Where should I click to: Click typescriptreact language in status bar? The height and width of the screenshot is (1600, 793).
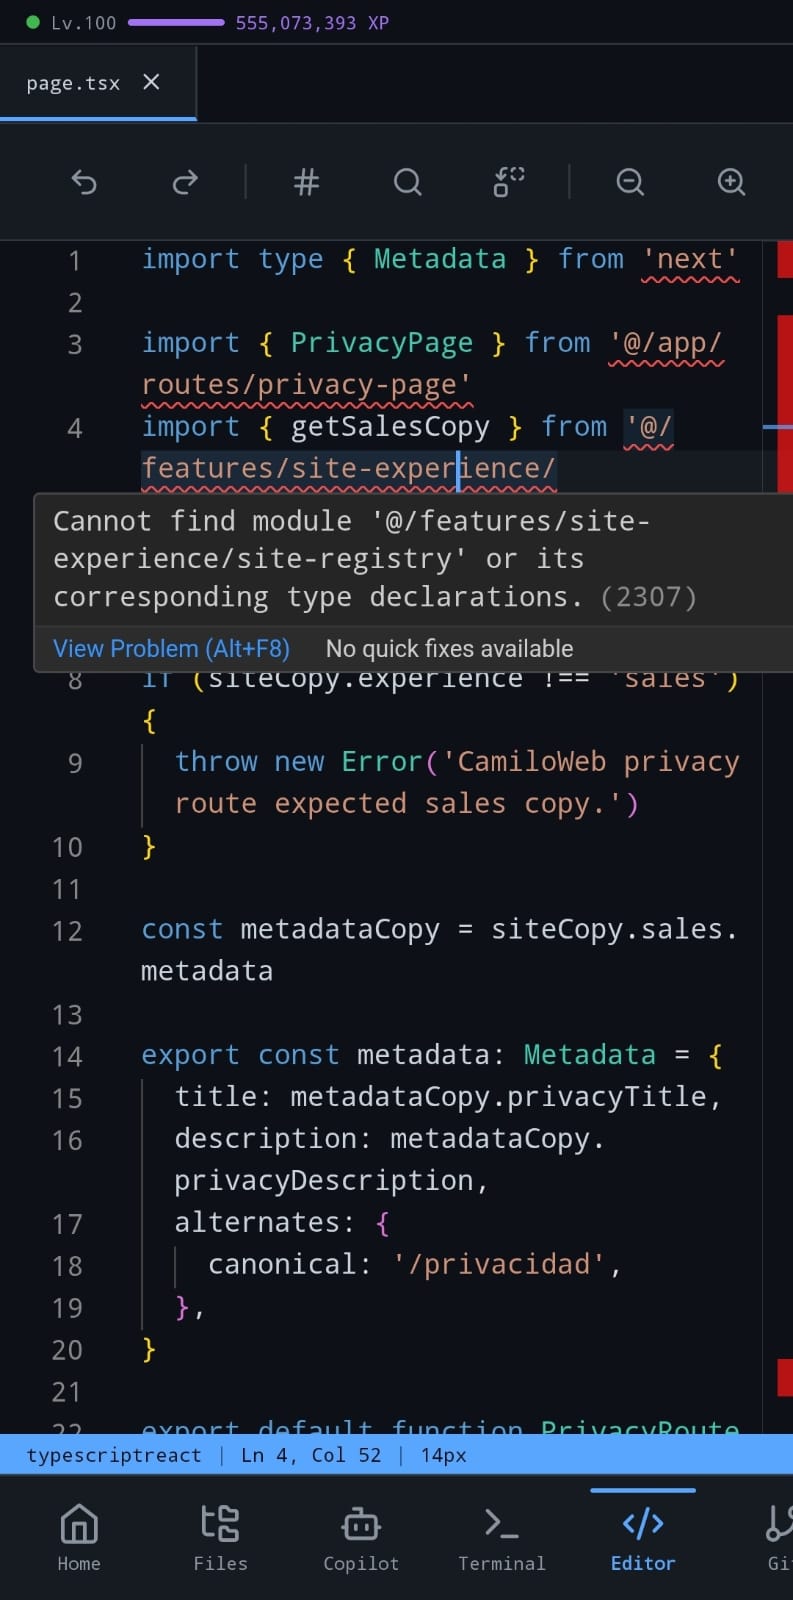pyautogui.click(x=114, y=1455)
